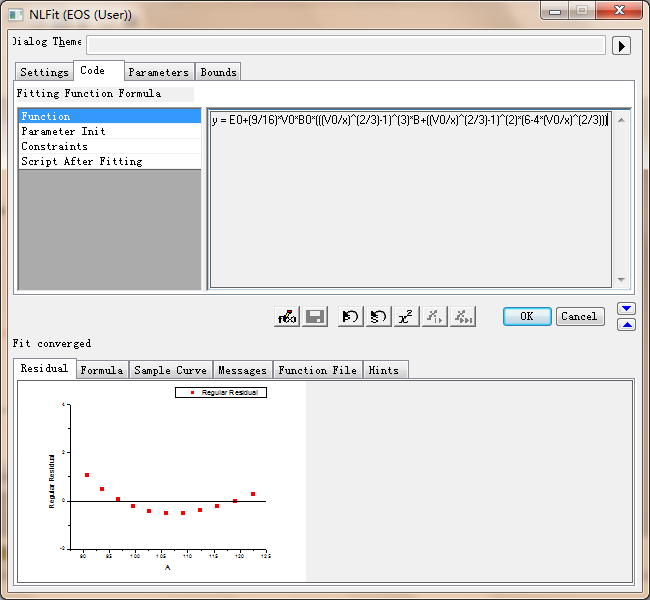Click the calculate chi-square icon

click(406, 317)
